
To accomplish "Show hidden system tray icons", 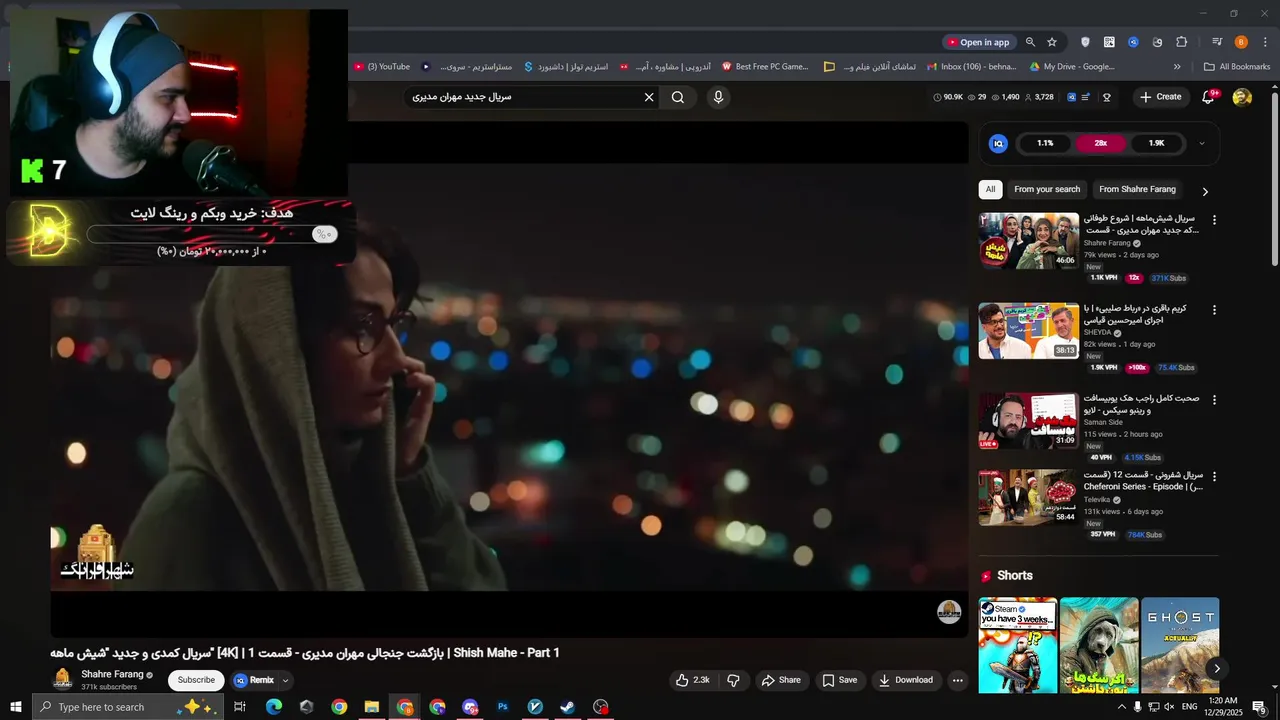I will [x=1121, y=707].
